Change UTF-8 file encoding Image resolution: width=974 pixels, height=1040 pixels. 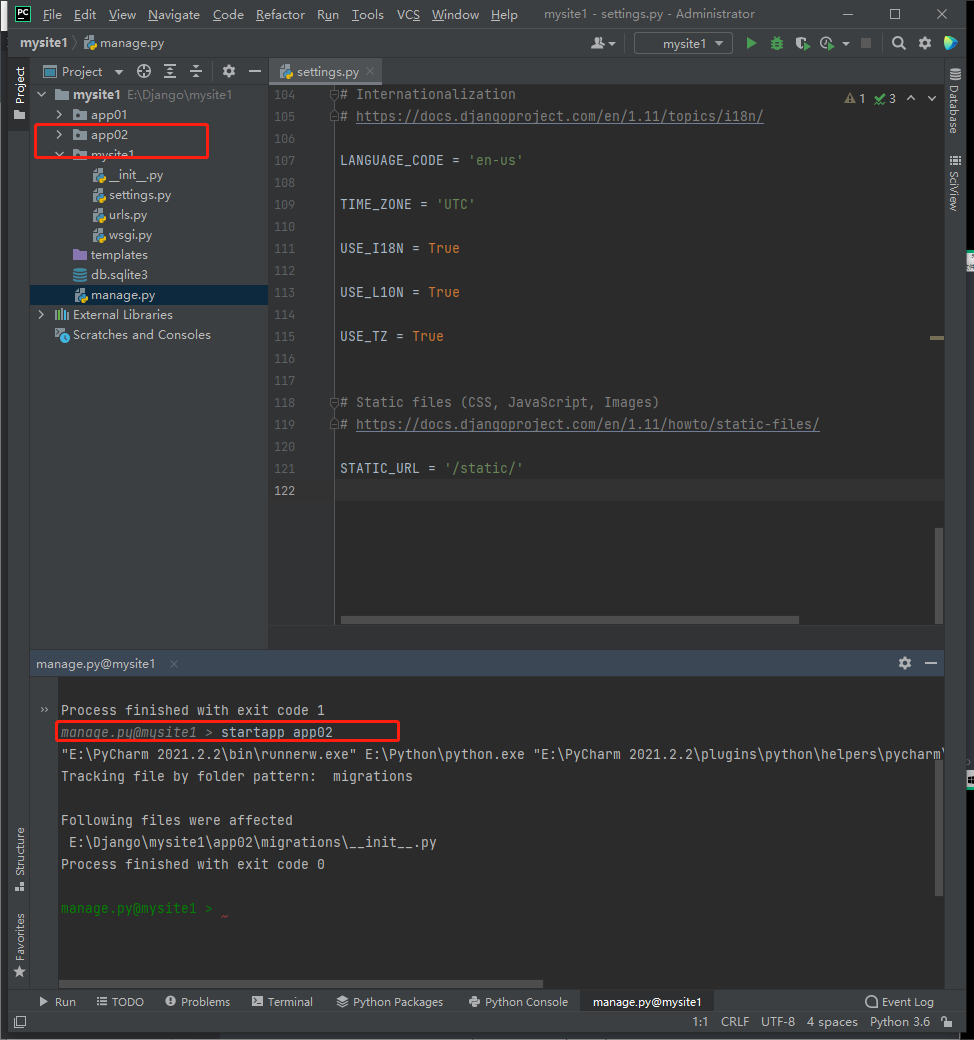click(x=778, y=1022)
